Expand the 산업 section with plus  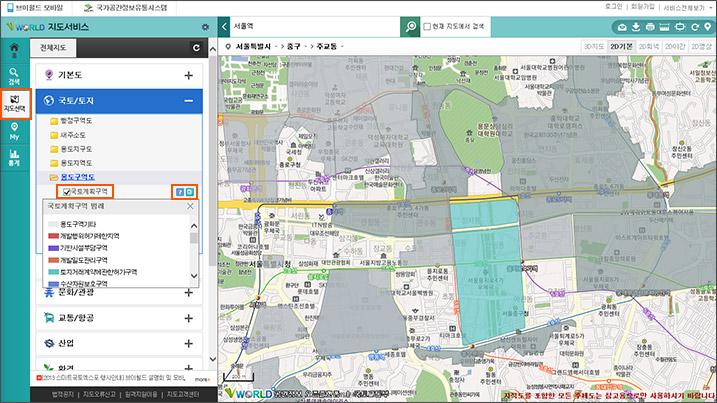point(188,343)
